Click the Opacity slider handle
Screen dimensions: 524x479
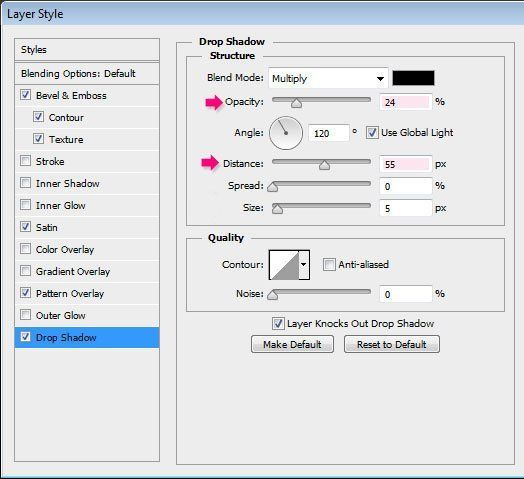coord(296,103)
